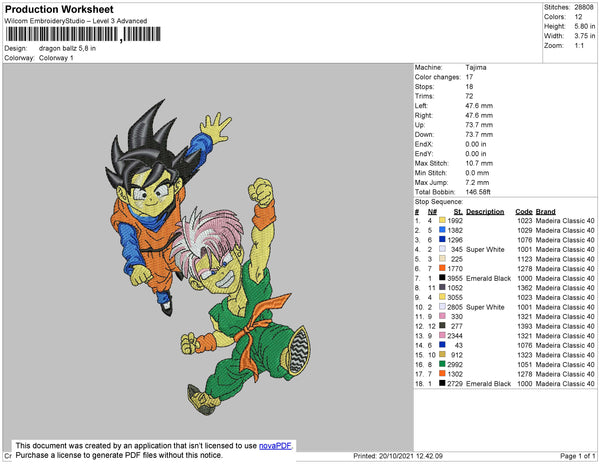The height and width of the screenshot is (464, 600).
Task: Click the Left value "47.6 mm"
Action: [x=479, y=106]
